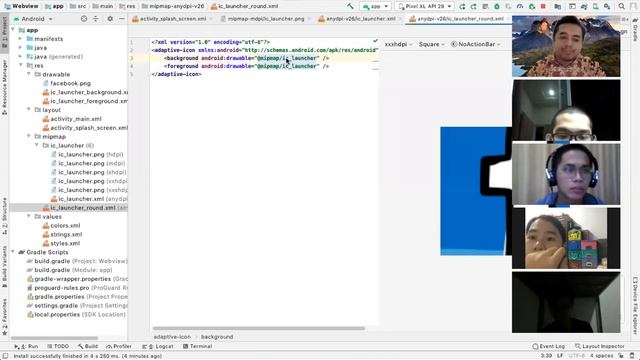Viewport: 640px width, 360px height.
Task: Open the NoActionBar theme dropdown
Action: click(475, 44)
